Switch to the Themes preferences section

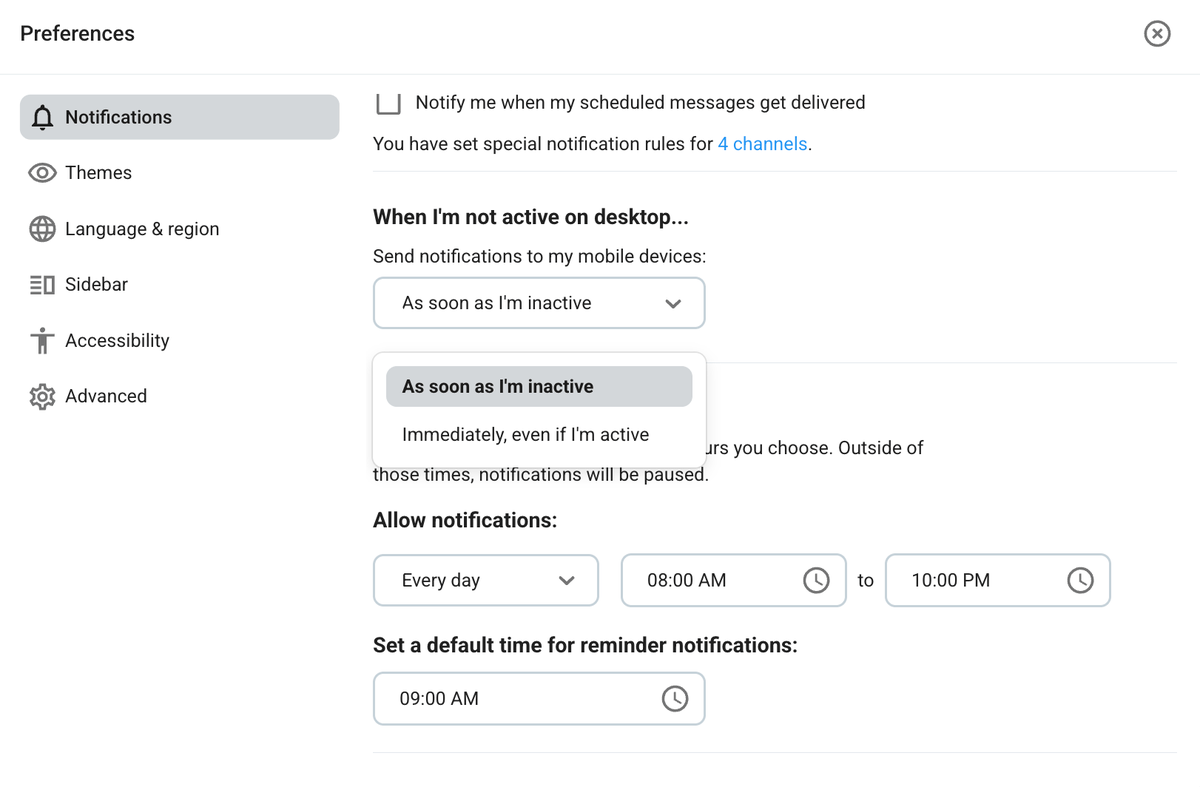pyautogui.click(x=98, y=172)
